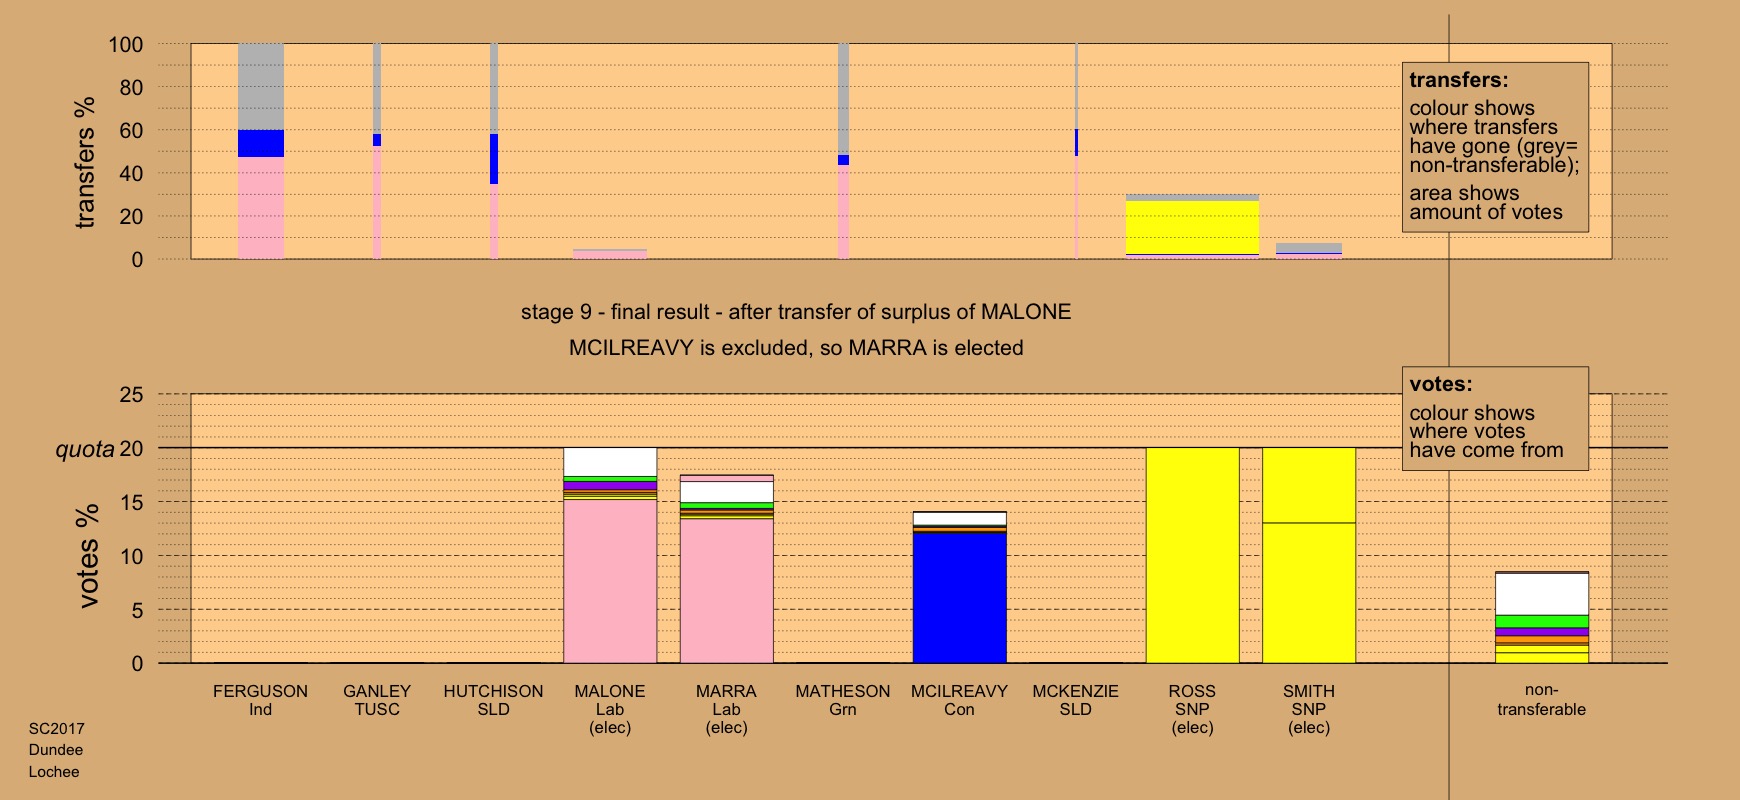Click the yellow ROSS transfers block in top chart

(1192, 227)
